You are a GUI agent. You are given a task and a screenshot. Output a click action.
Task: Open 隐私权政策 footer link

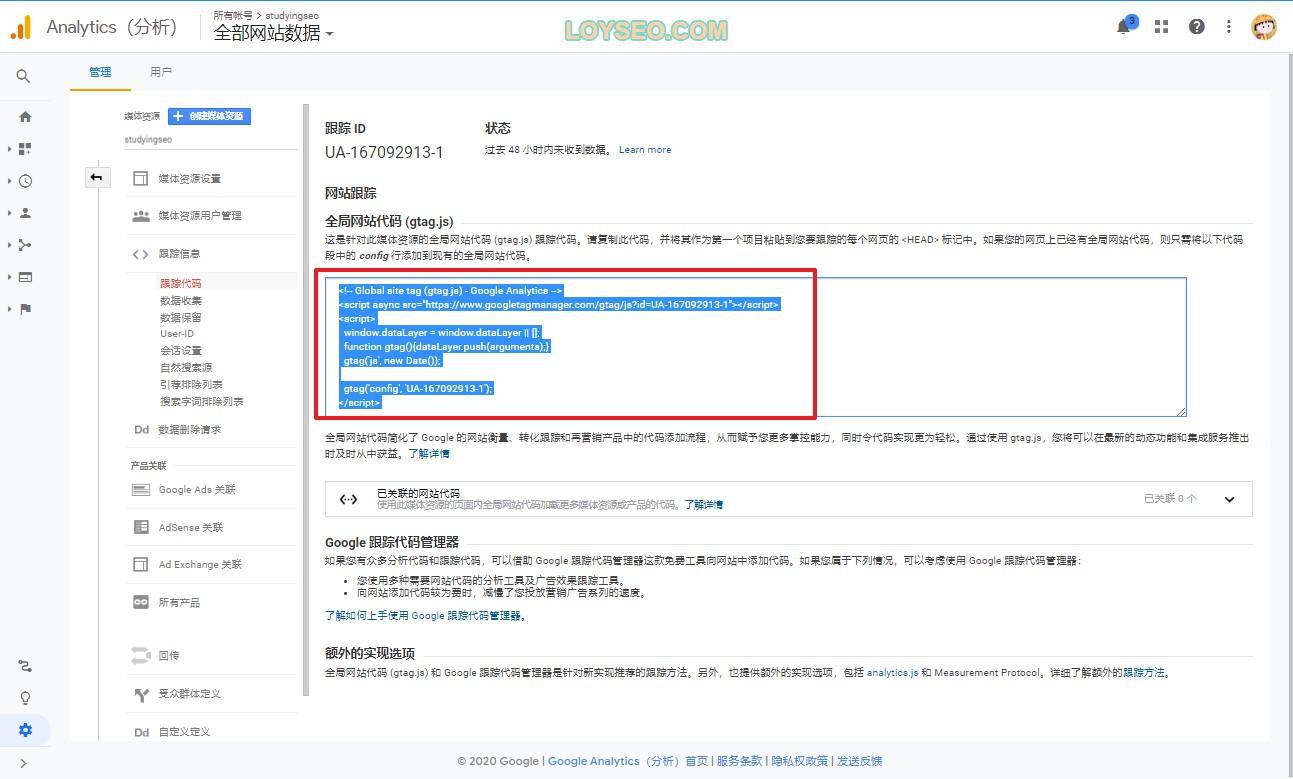click(x=800, y=761)
